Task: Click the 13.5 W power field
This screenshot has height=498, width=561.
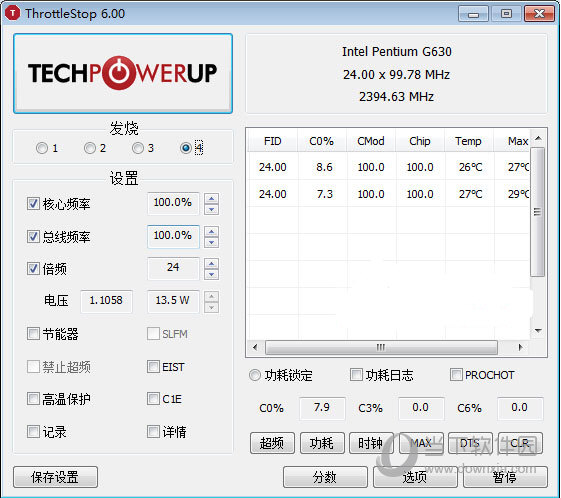Action: click(x=173, y=301)
